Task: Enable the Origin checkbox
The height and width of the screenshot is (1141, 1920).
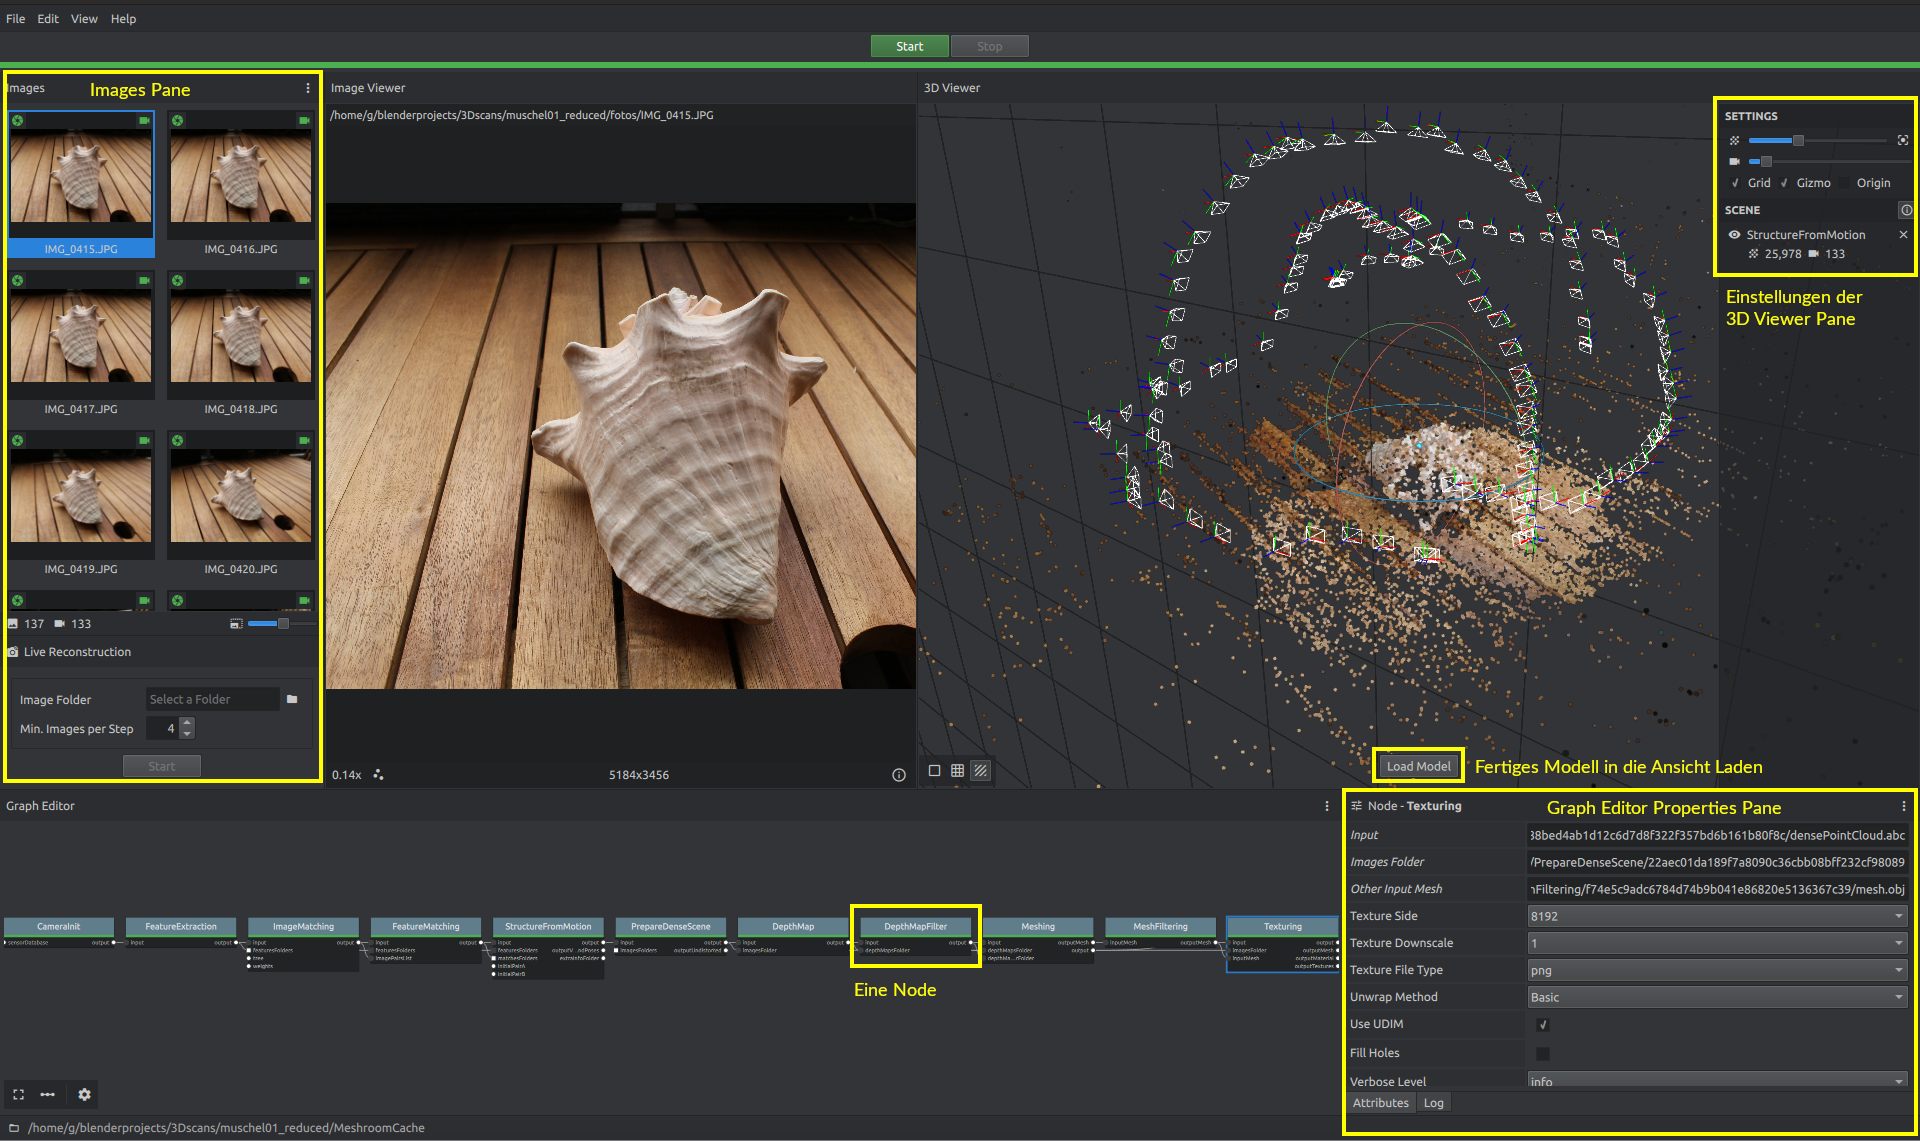Action: click(1846, 183)
